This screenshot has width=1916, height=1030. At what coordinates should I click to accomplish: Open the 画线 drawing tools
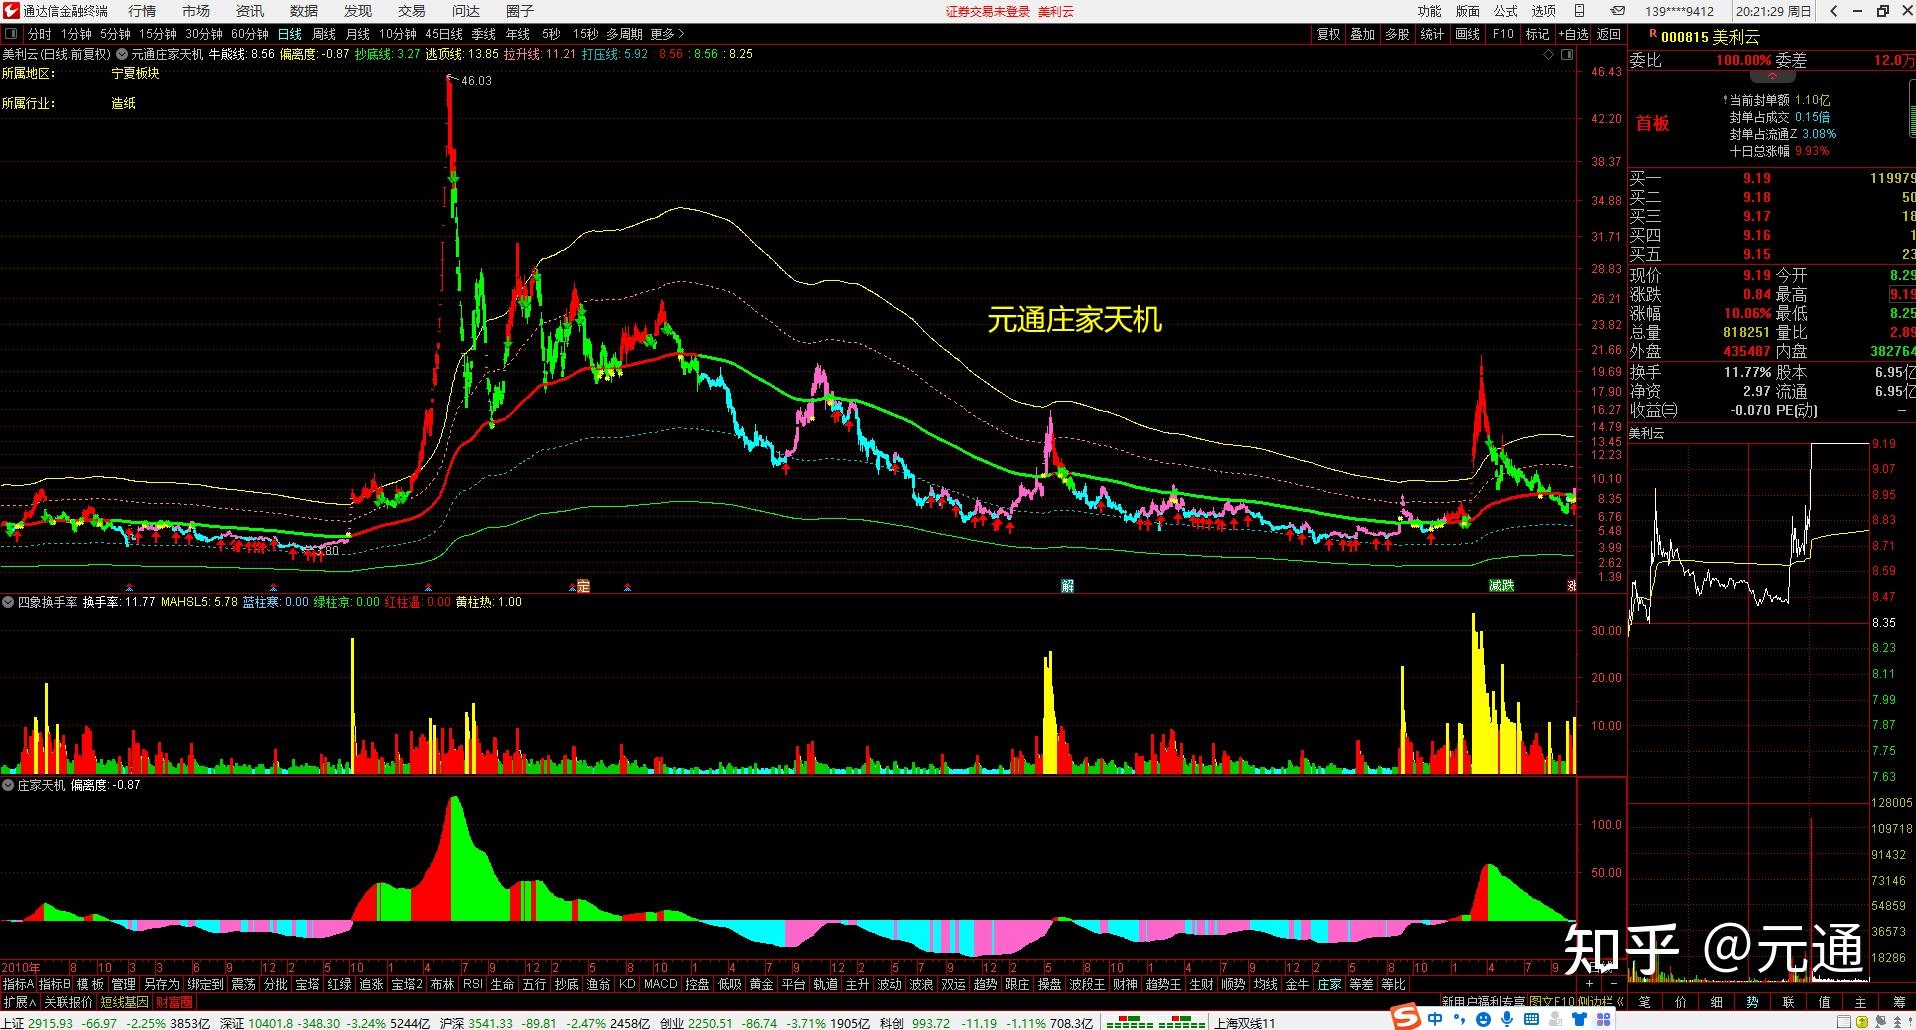click(x=1467, y=34)
